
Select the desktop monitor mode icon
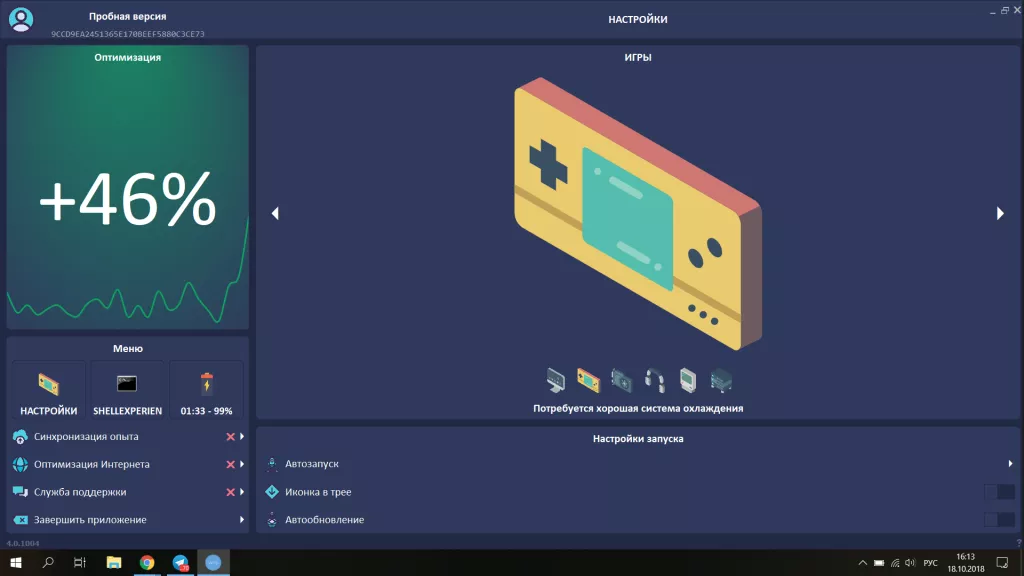pyautogui.click(x=556, y=381)
